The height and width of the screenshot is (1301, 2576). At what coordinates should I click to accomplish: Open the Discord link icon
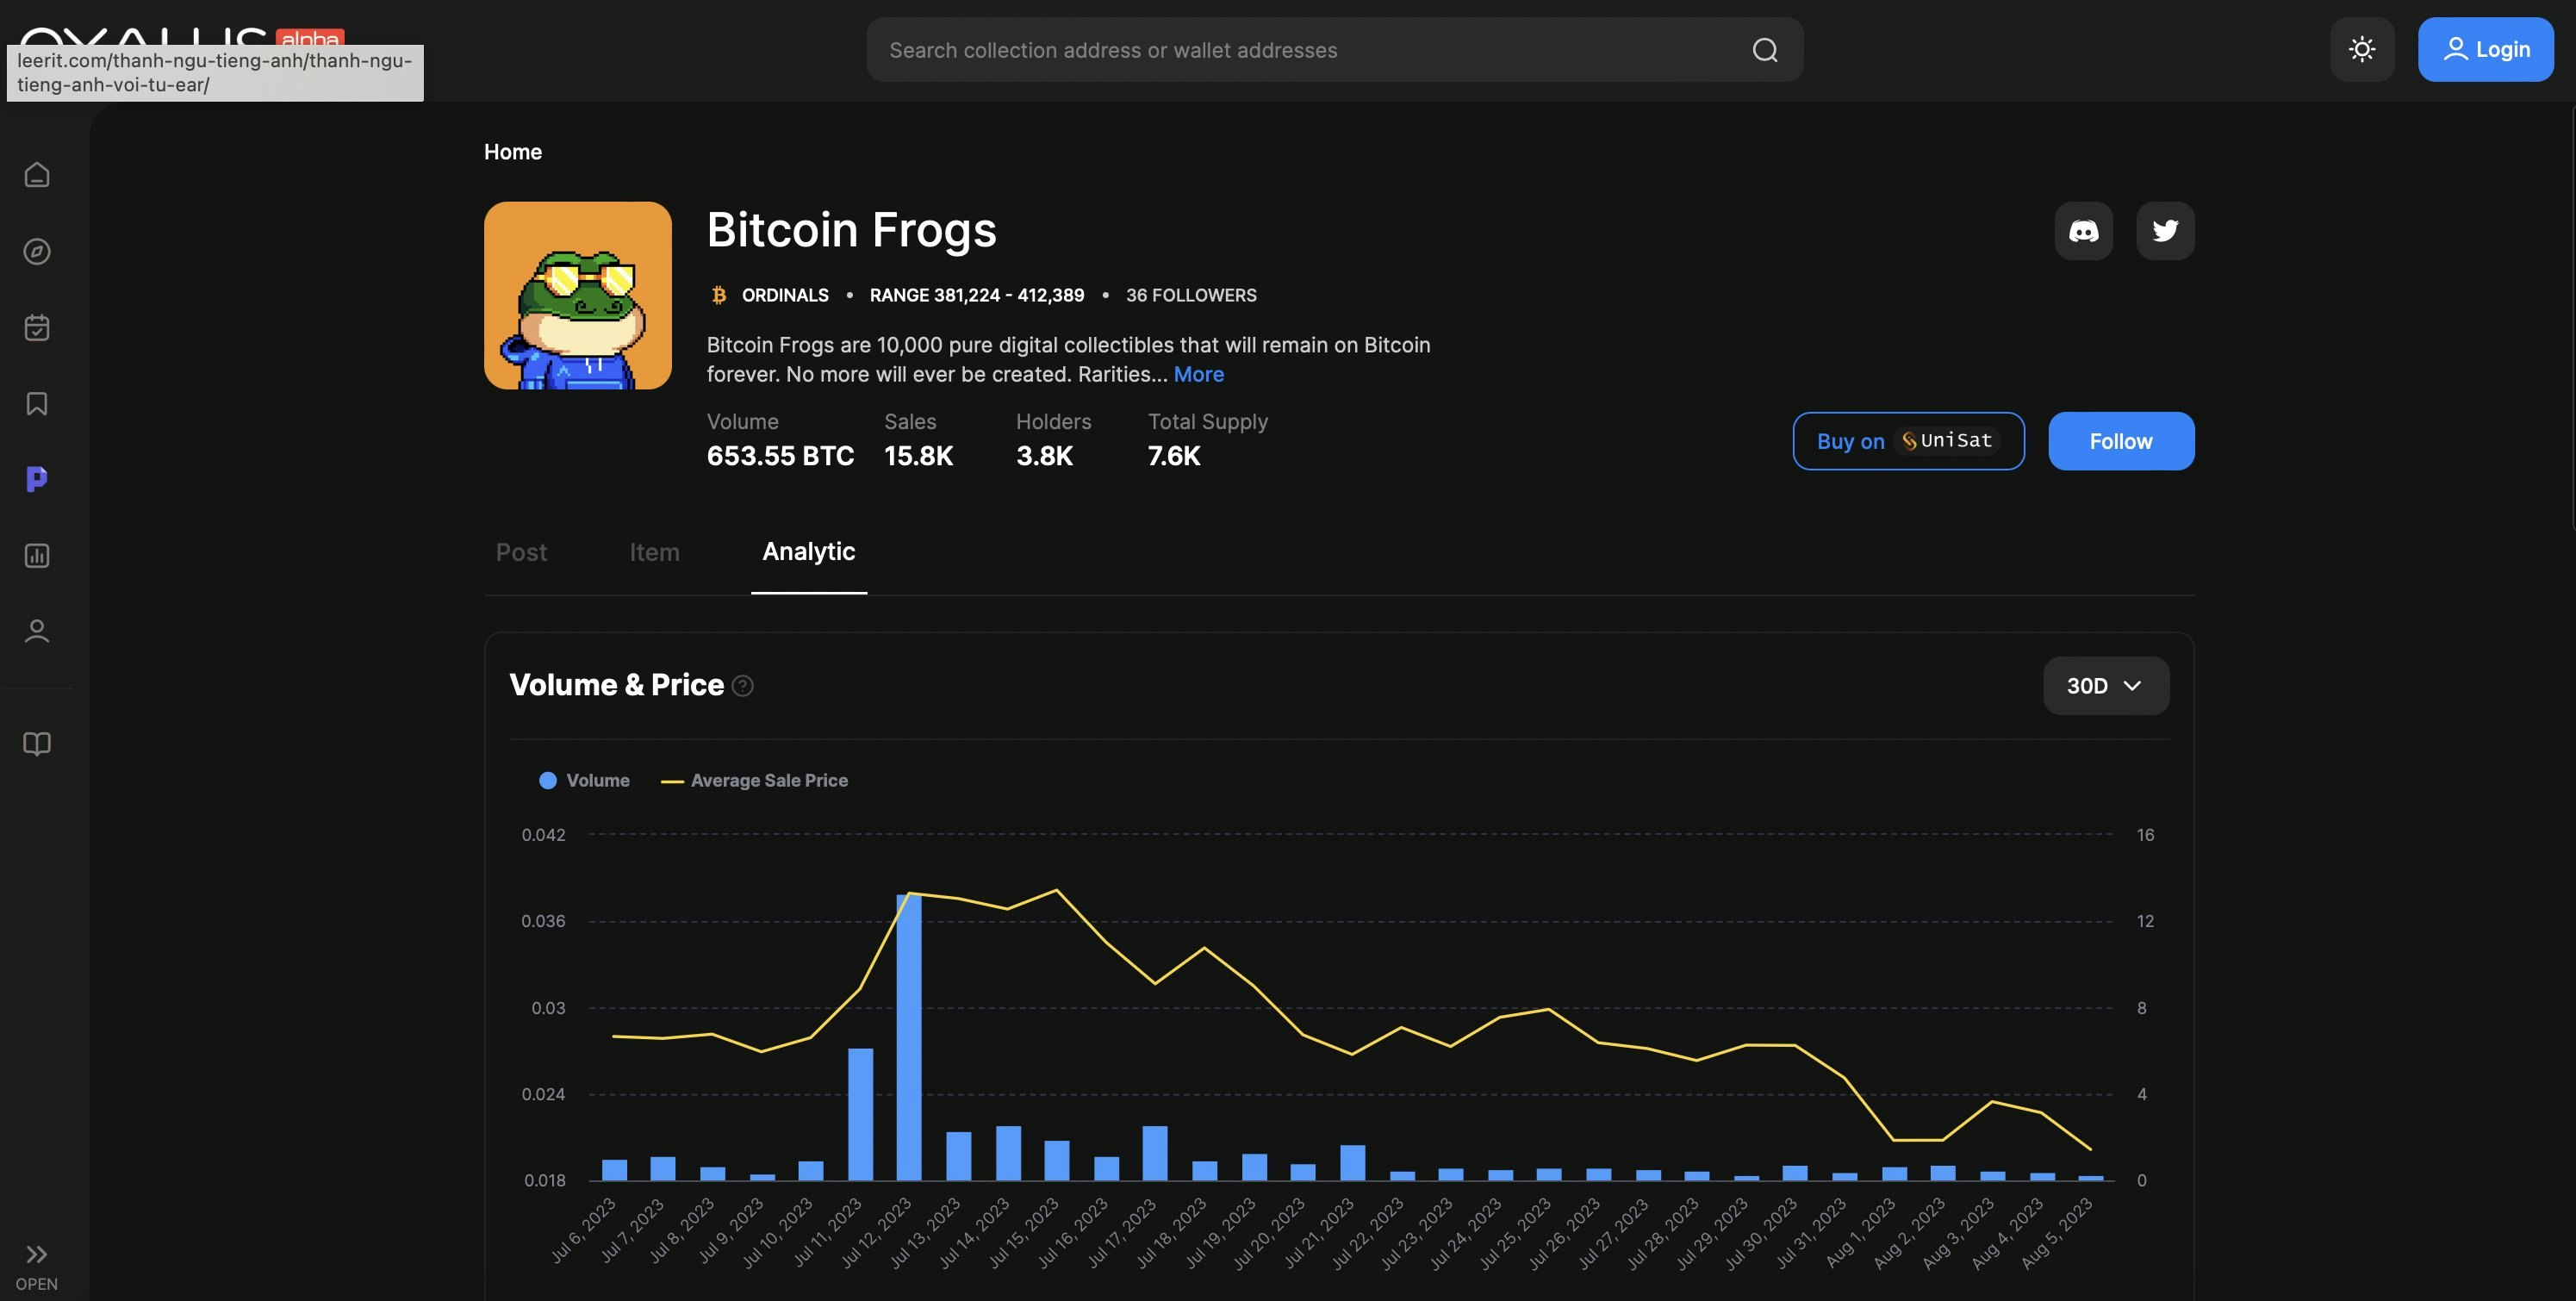(x=2084, y=231)
